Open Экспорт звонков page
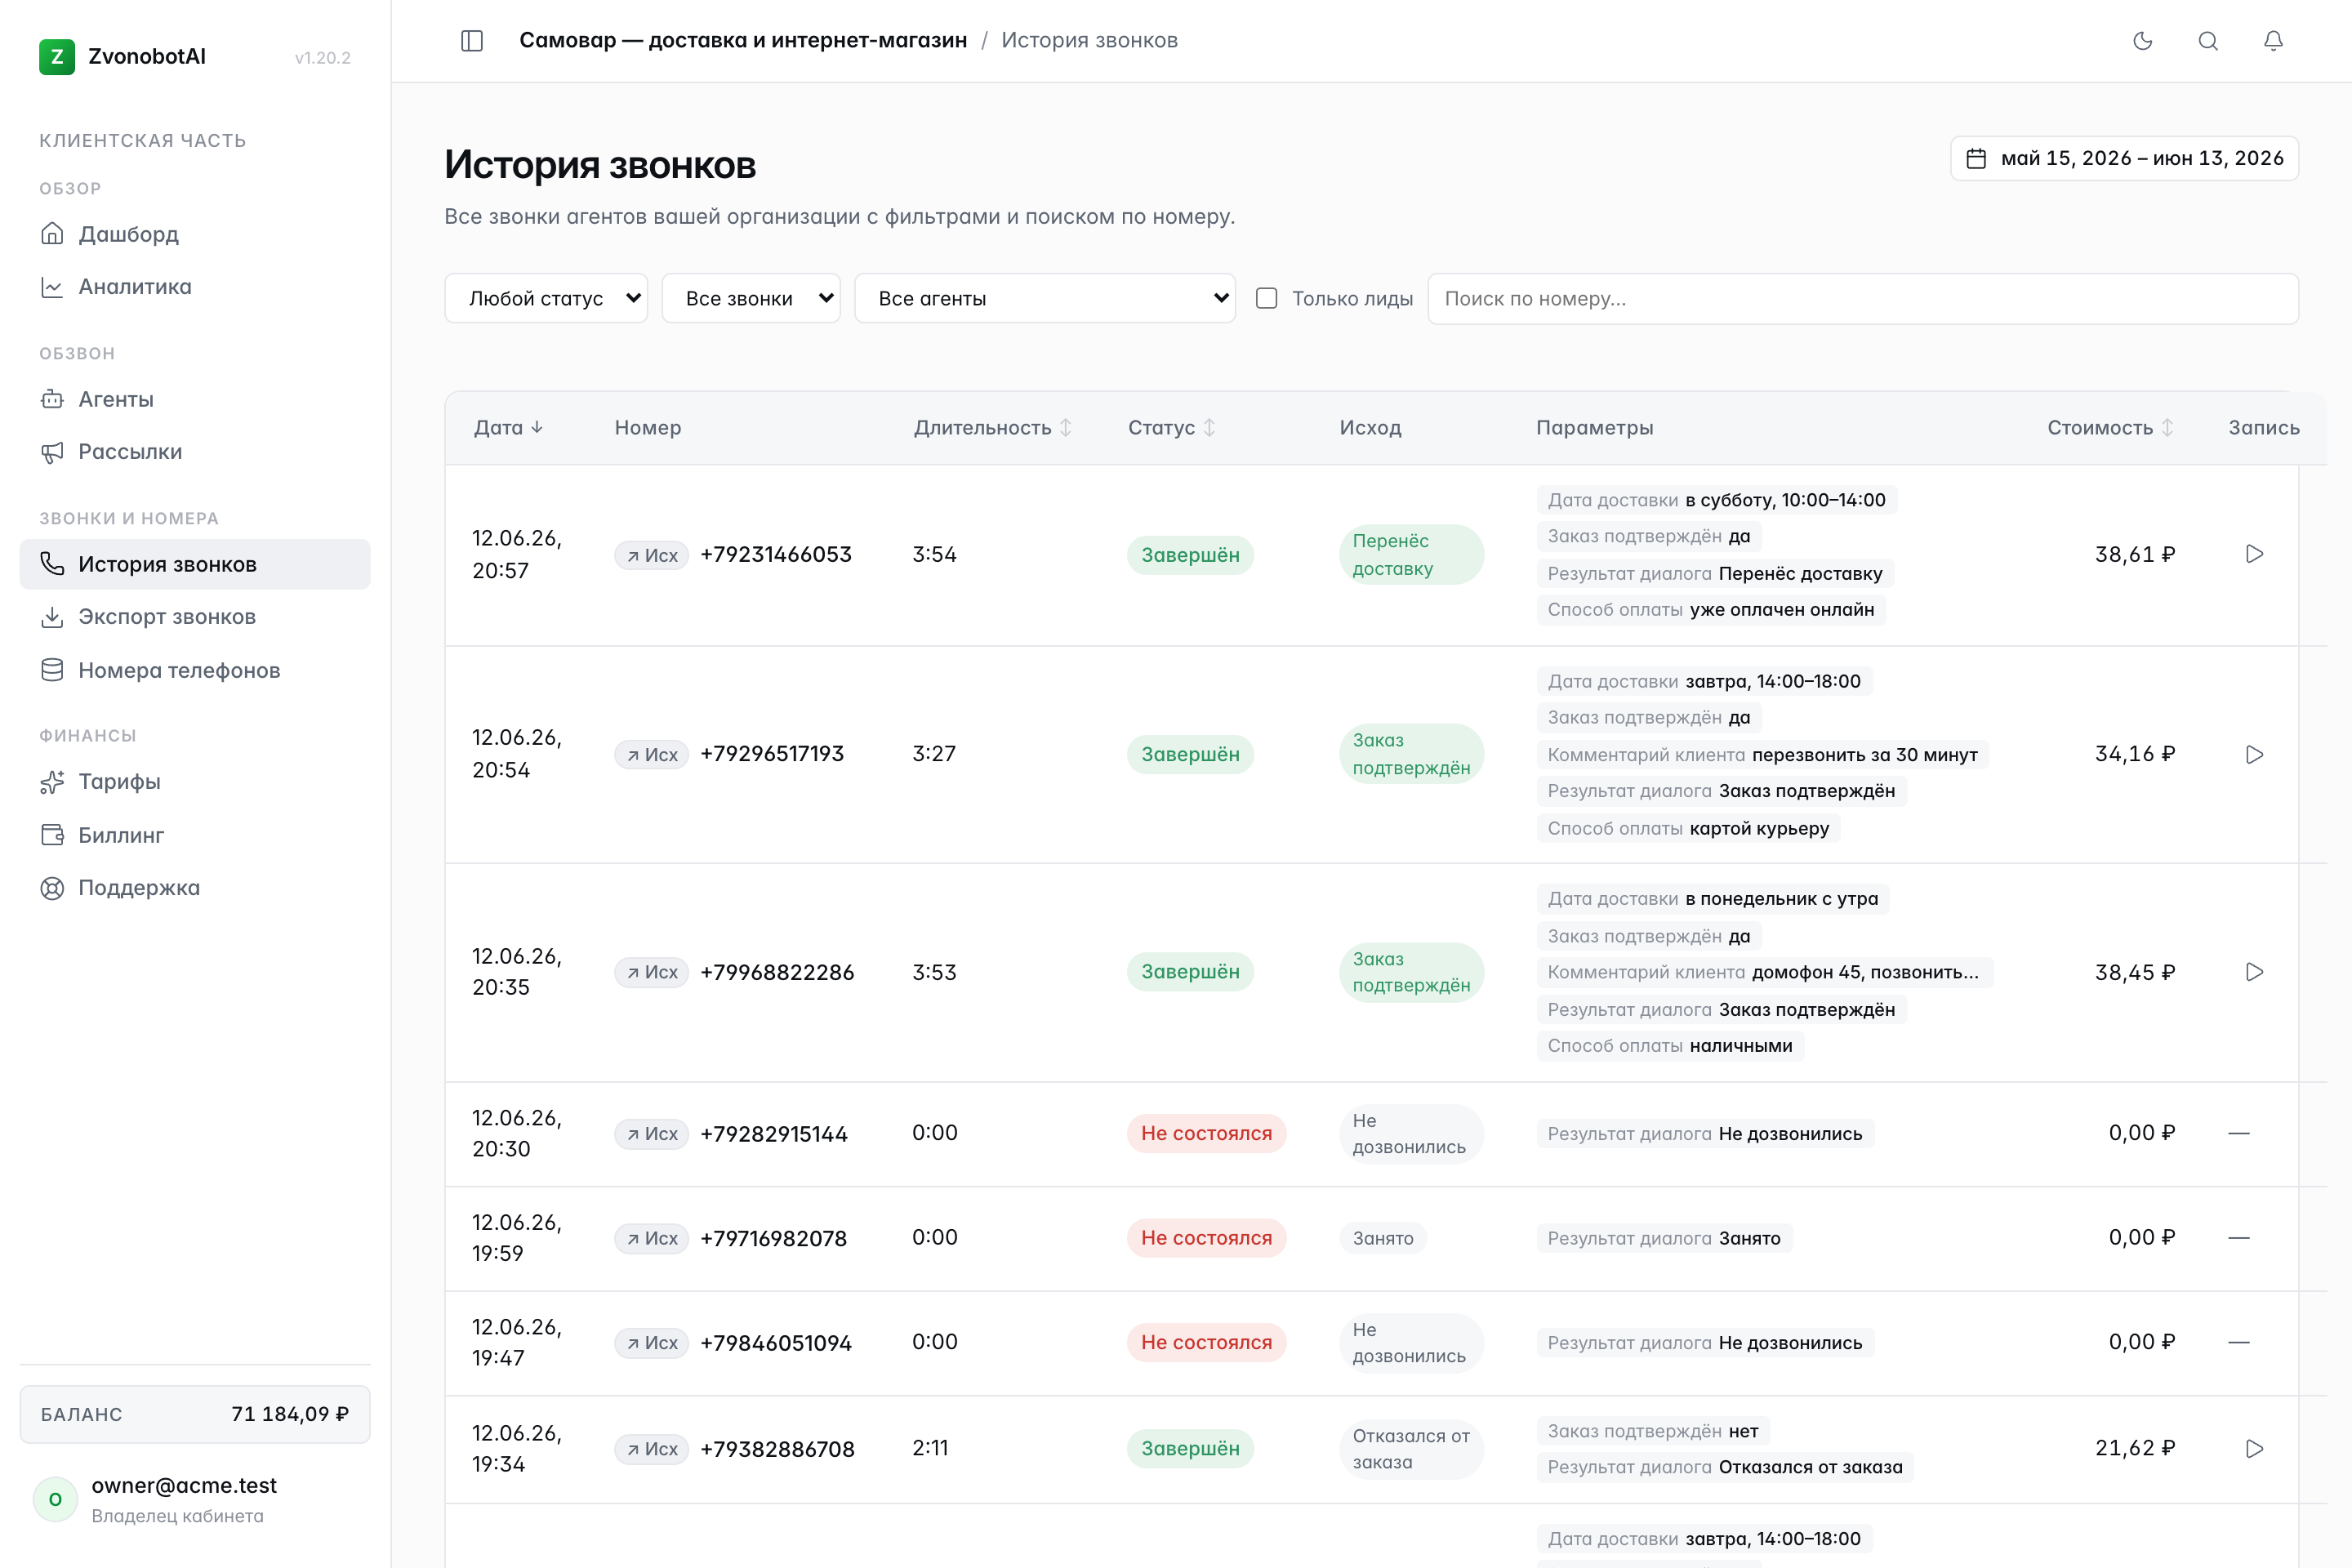Viewport: 2352px width, 1568px height. coord(195,617)
